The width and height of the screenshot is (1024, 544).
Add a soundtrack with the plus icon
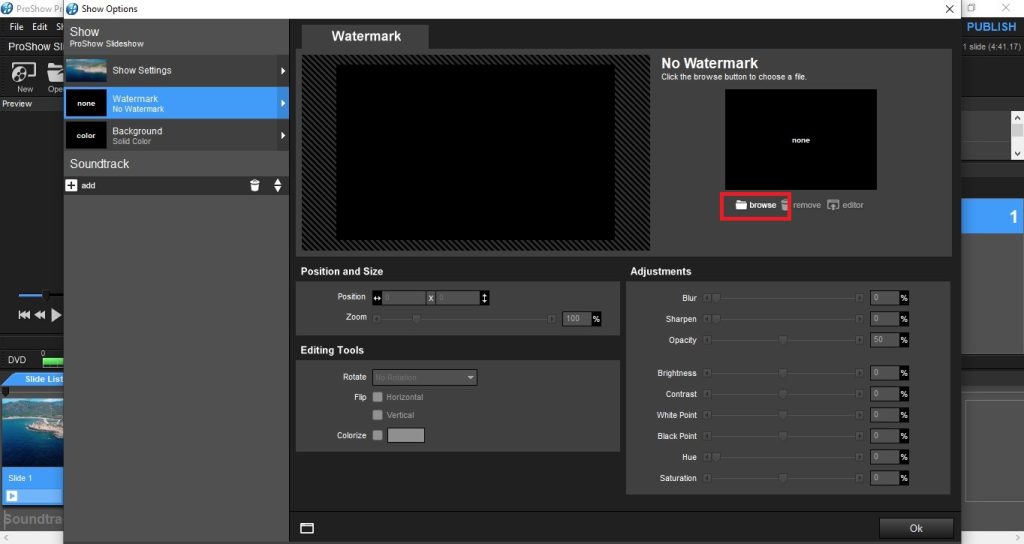point(71,185)
